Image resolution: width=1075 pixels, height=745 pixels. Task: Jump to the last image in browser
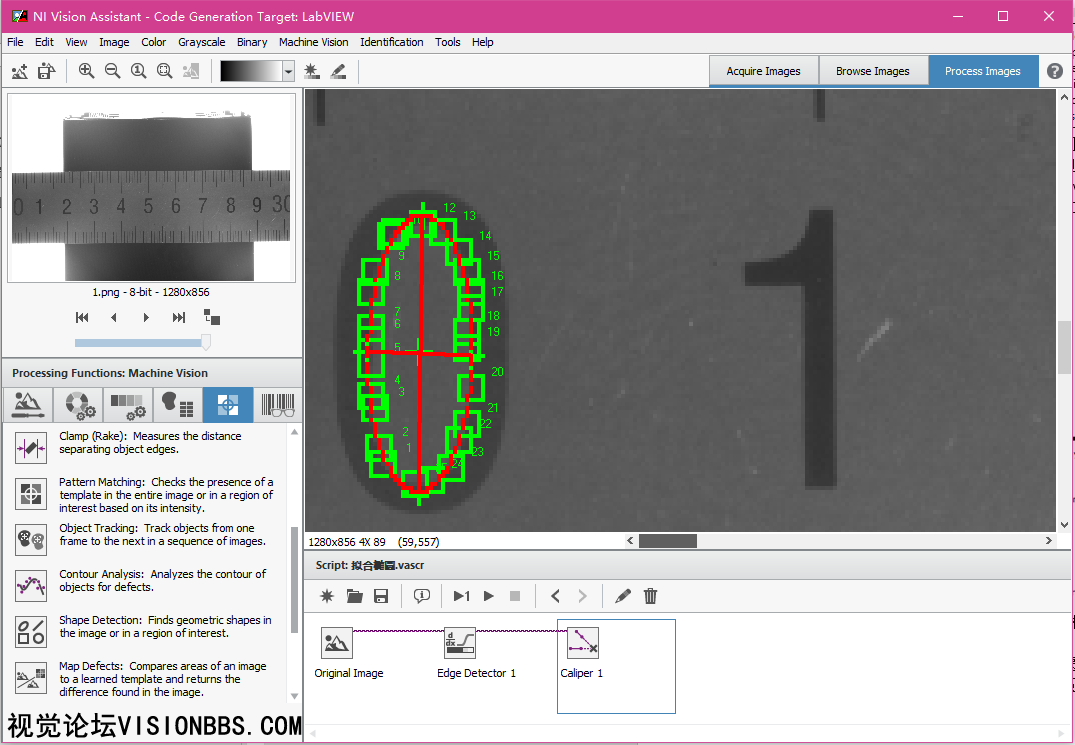pos(179,317)
